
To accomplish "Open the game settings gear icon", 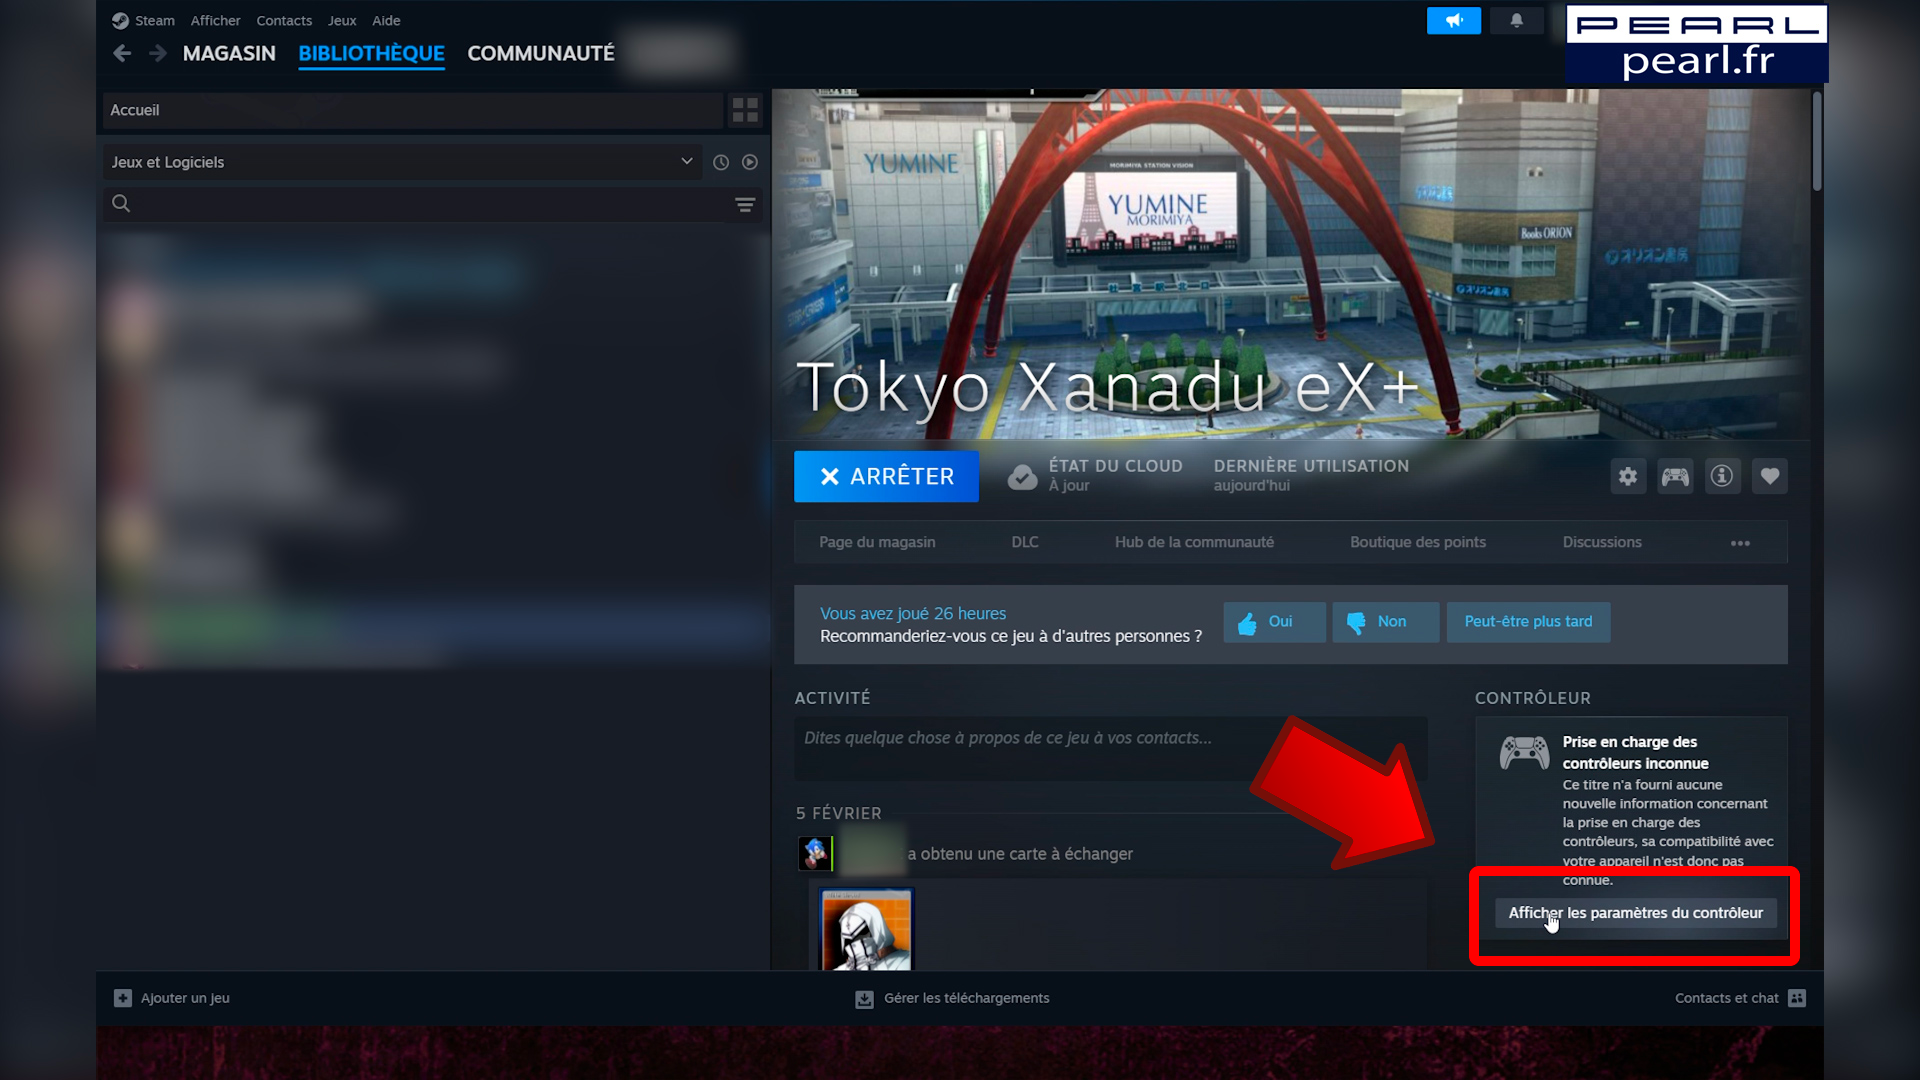I will point(1627,476).
